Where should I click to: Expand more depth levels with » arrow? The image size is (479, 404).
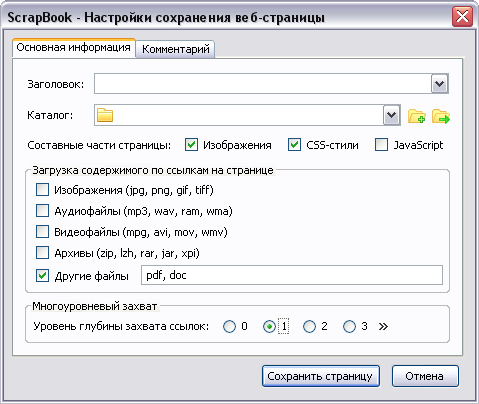[x=383, y=326]
